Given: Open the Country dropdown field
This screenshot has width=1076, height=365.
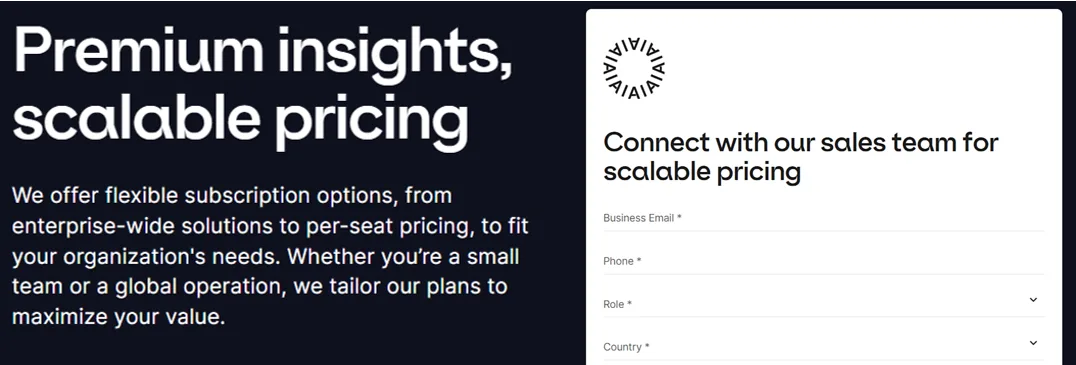Looking at the screenshot, I should coord(823,346).
